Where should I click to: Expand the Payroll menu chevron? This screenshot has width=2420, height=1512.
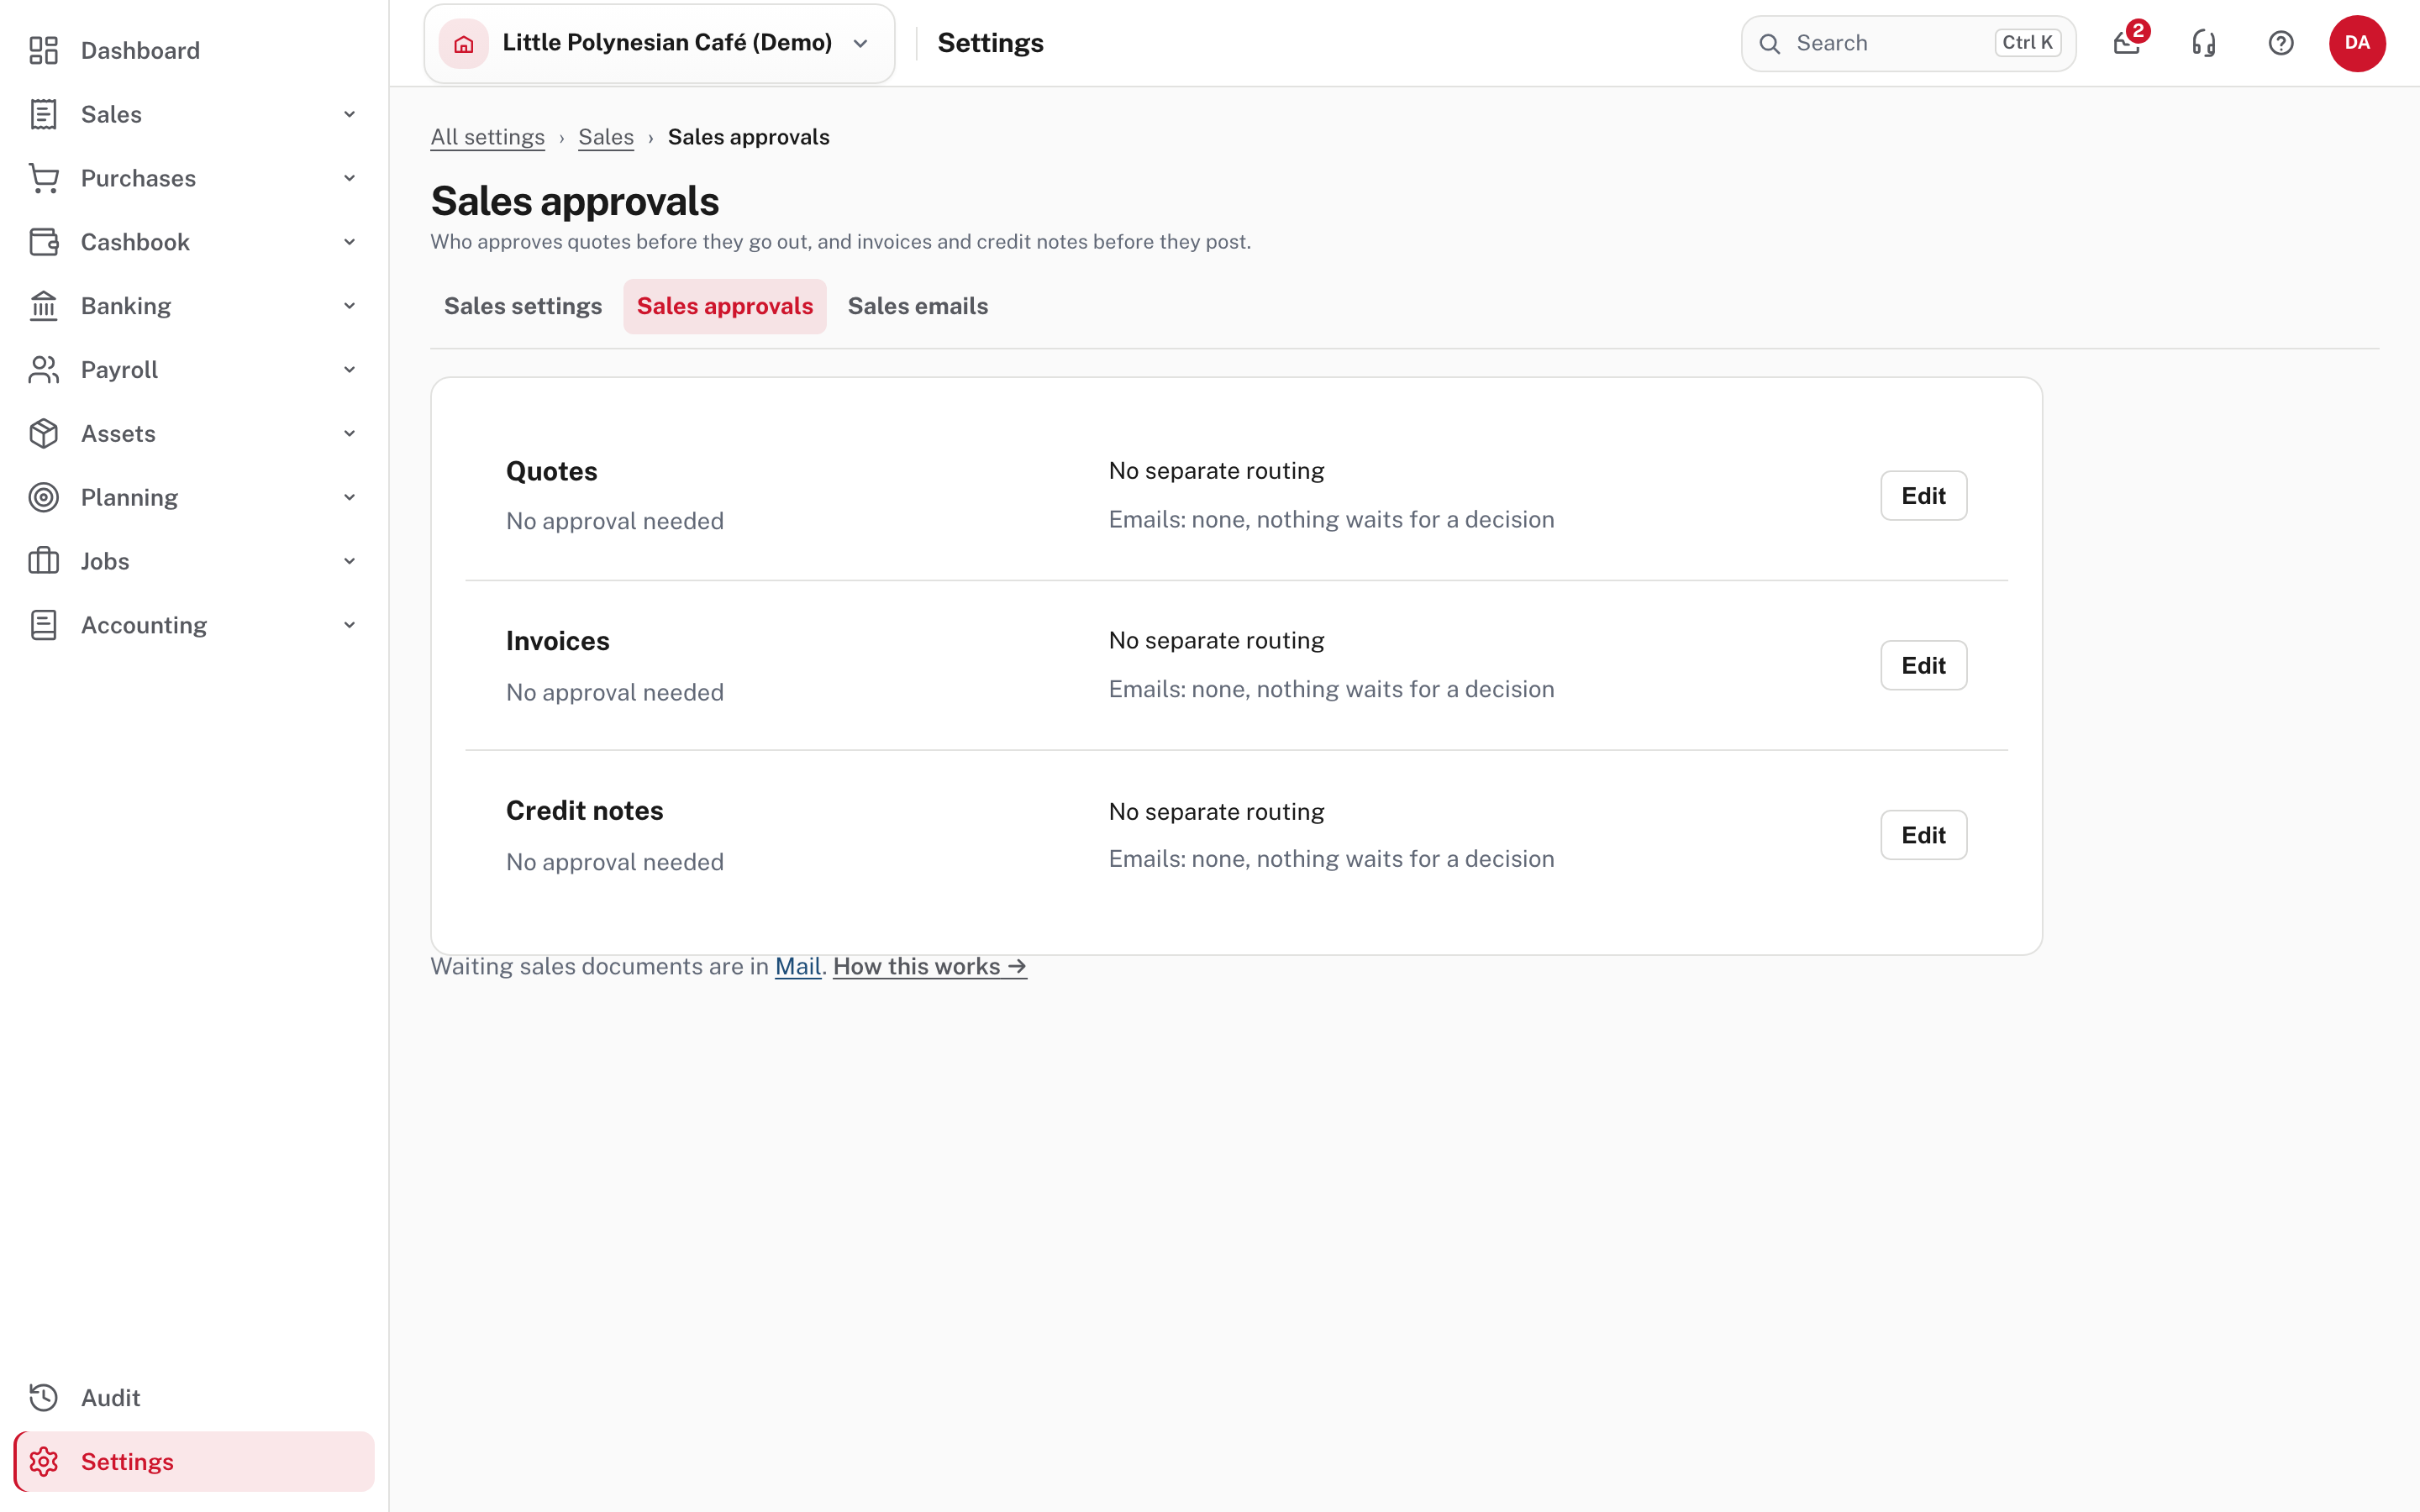(349, 370)
